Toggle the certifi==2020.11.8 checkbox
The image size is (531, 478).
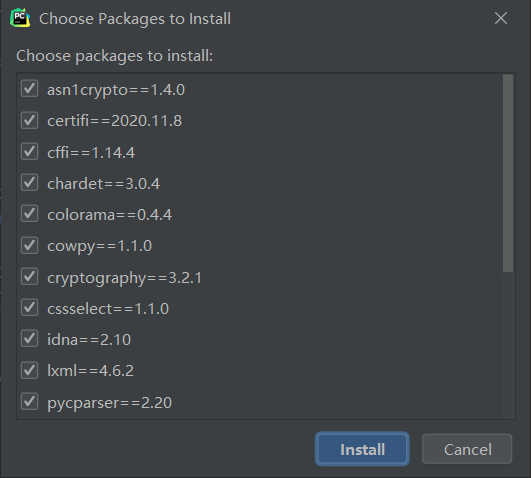29,120
